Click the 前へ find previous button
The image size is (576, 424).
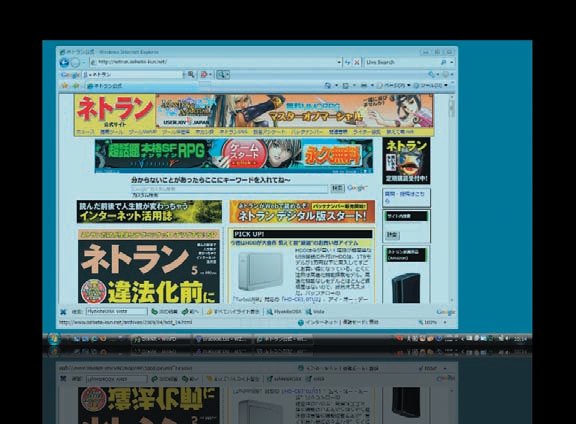point(190,312)
